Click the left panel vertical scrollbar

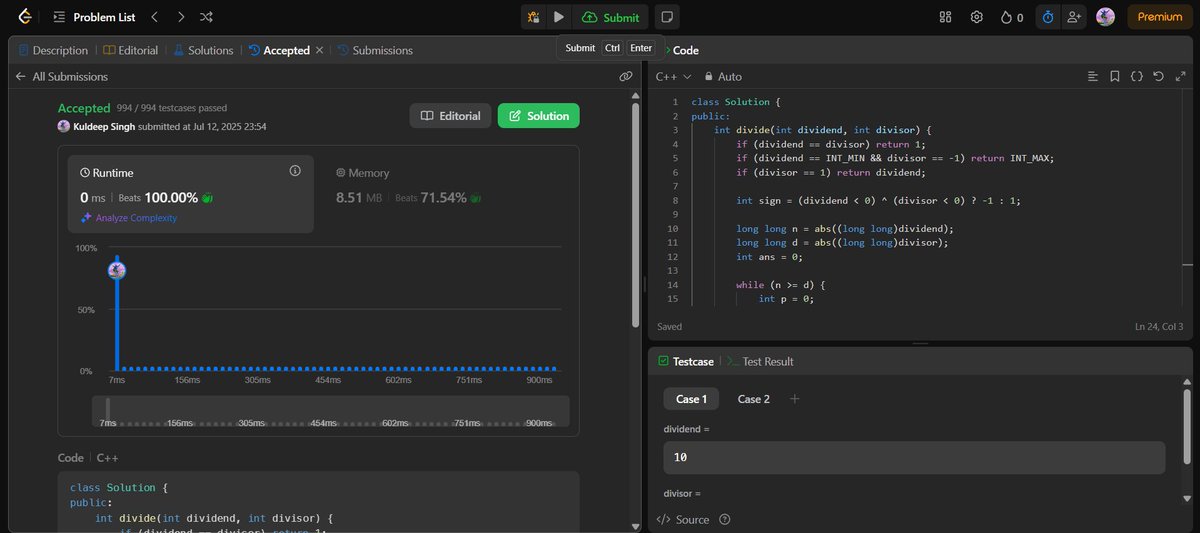click(636, 215)
